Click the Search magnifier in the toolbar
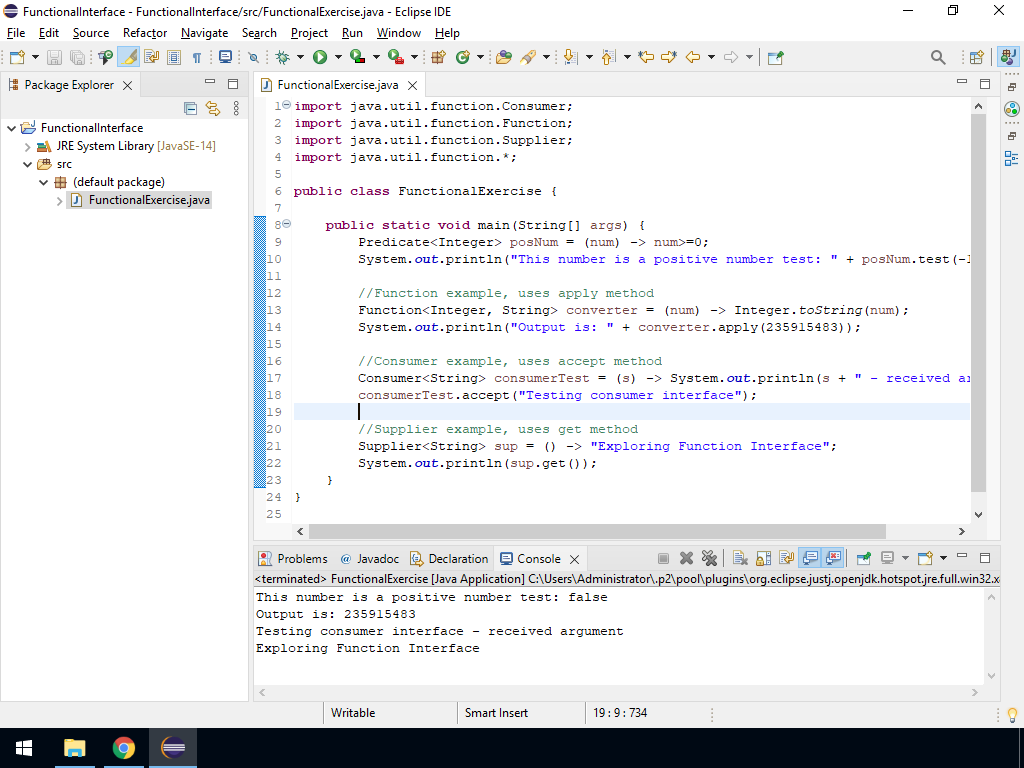Screen dimensions: 1024x768 (x=938, y=58)
